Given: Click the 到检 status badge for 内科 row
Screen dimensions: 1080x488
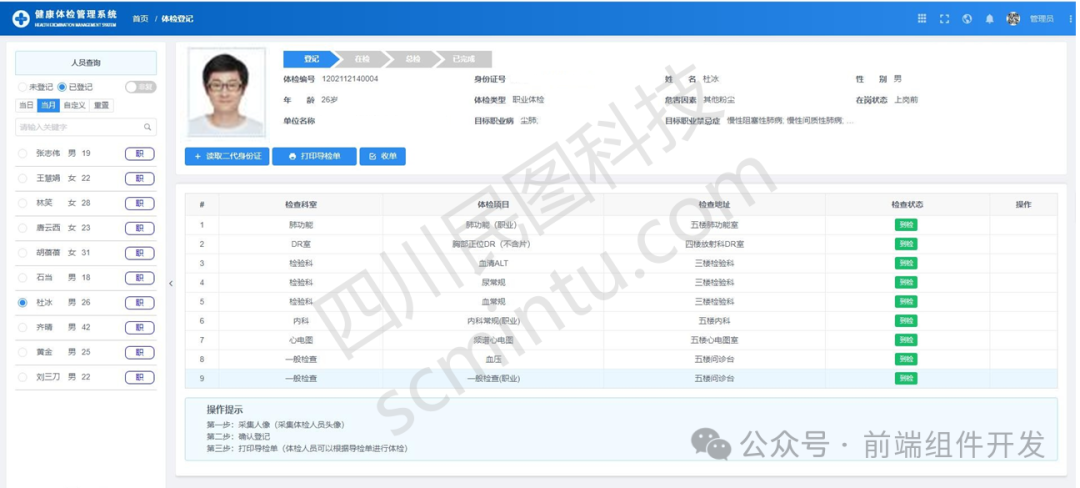Looking at the screenshot, I should coord(906,321).
